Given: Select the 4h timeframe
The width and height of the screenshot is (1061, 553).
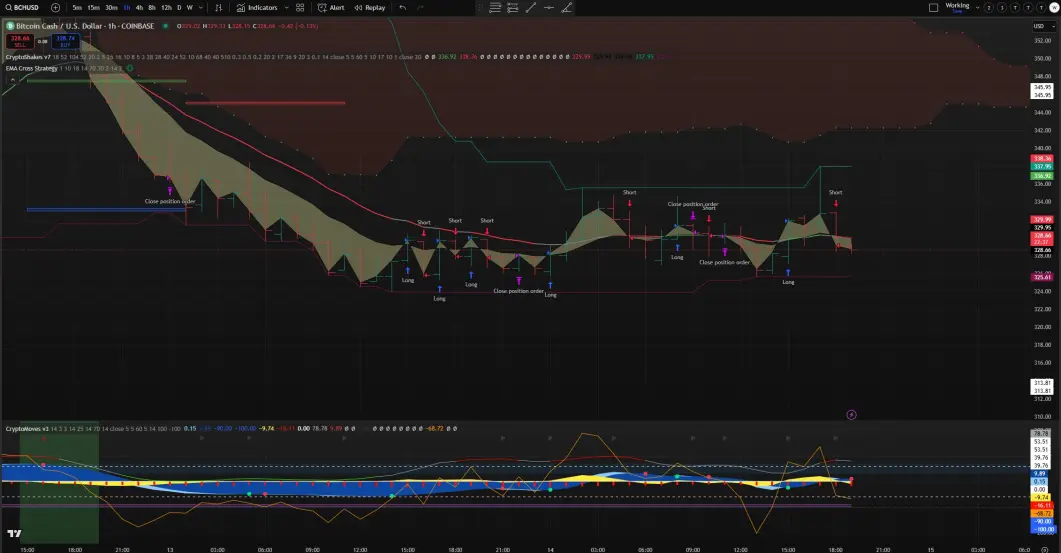Looking at the screenshot, I should [139, 7].
